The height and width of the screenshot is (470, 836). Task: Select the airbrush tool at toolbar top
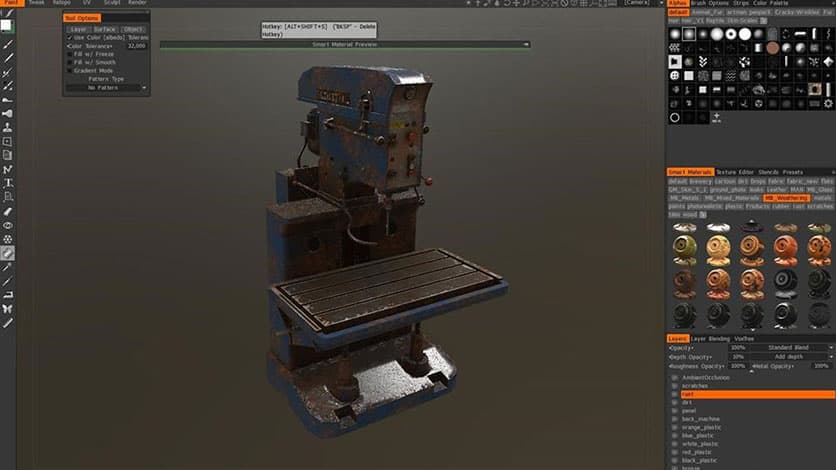8,45
